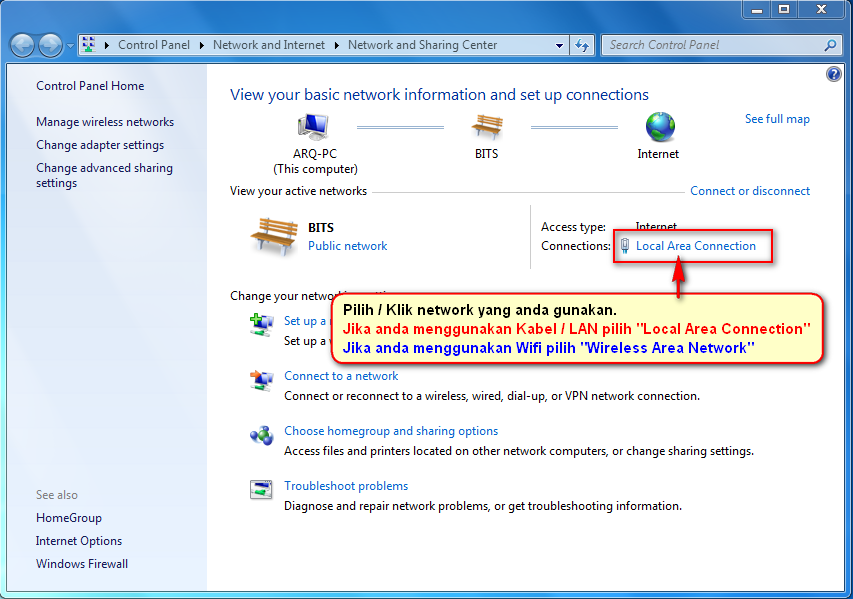Select Network and Sharing Center breadcrumb
The image size is (853, 599).
(422, 45)
